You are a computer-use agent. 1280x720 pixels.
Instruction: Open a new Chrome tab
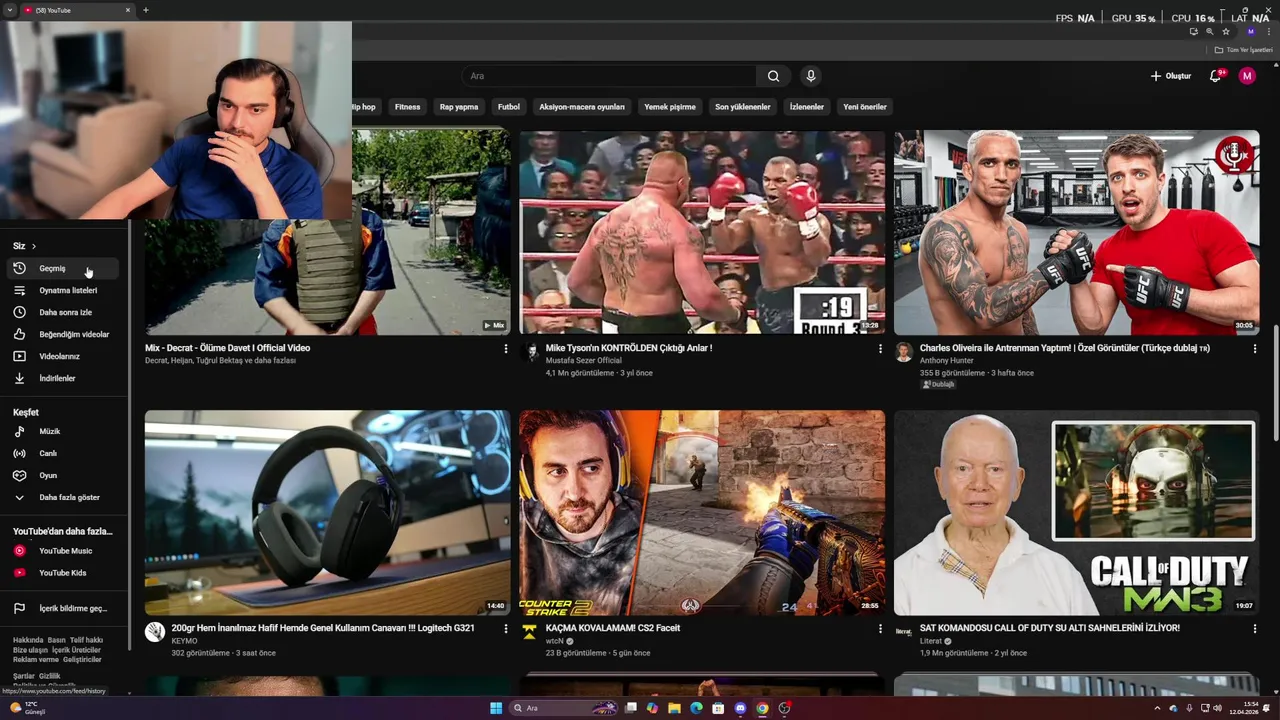point(145,10)
